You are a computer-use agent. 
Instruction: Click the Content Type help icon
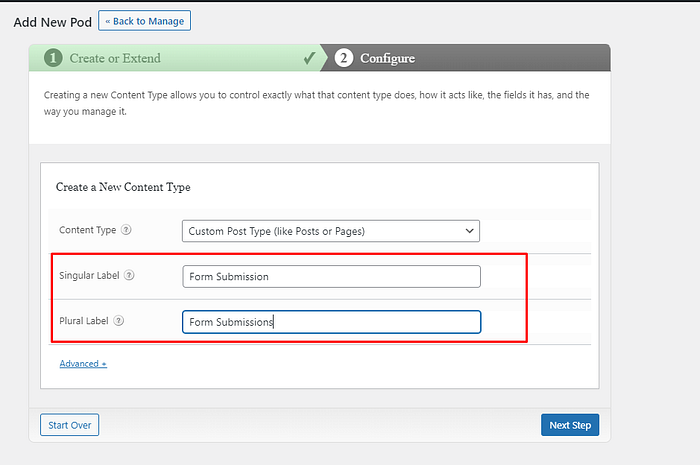[x=126, y=230]
